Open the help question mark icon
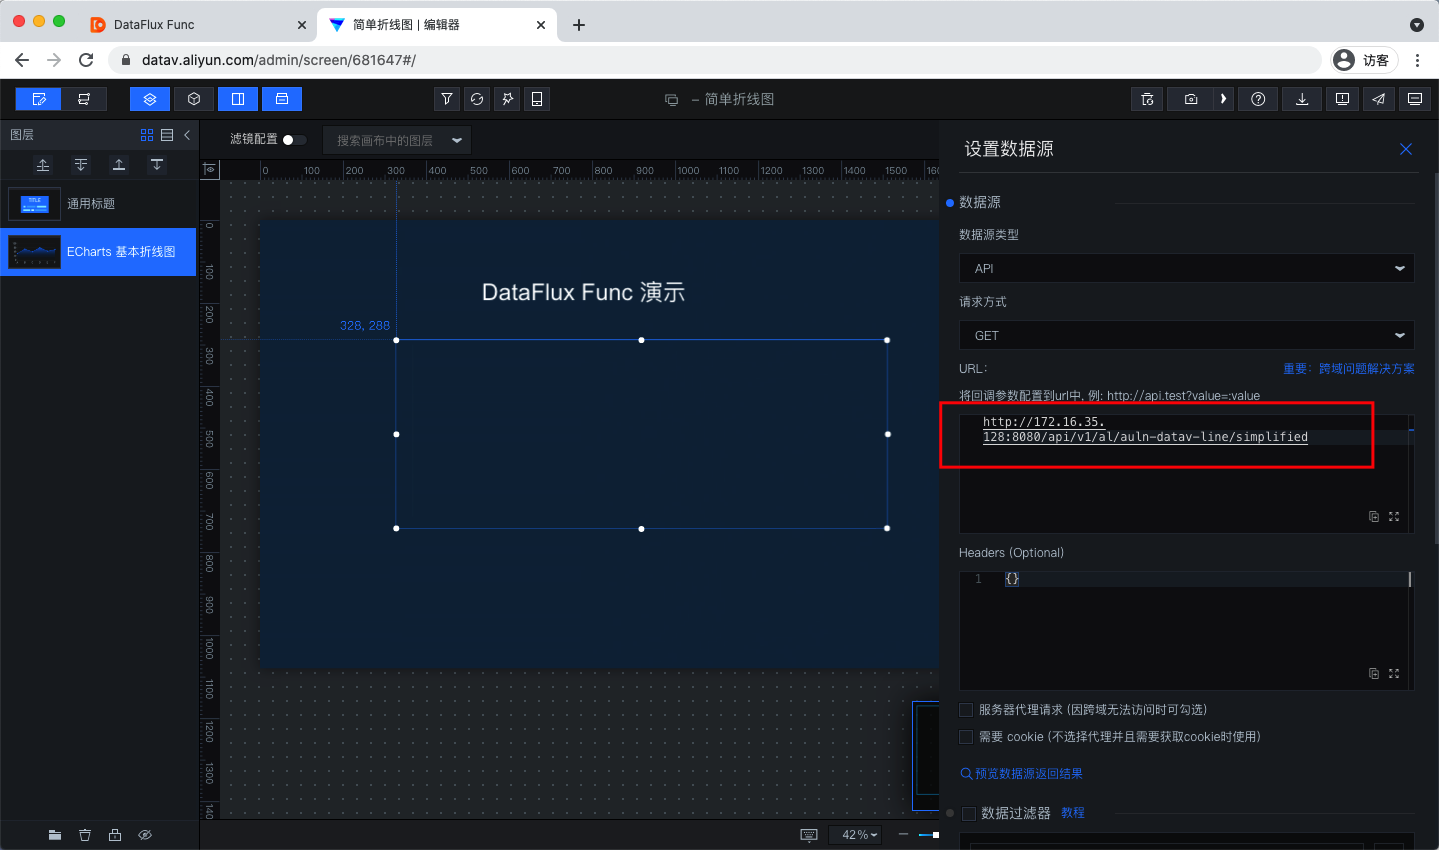 (1258, 99)
